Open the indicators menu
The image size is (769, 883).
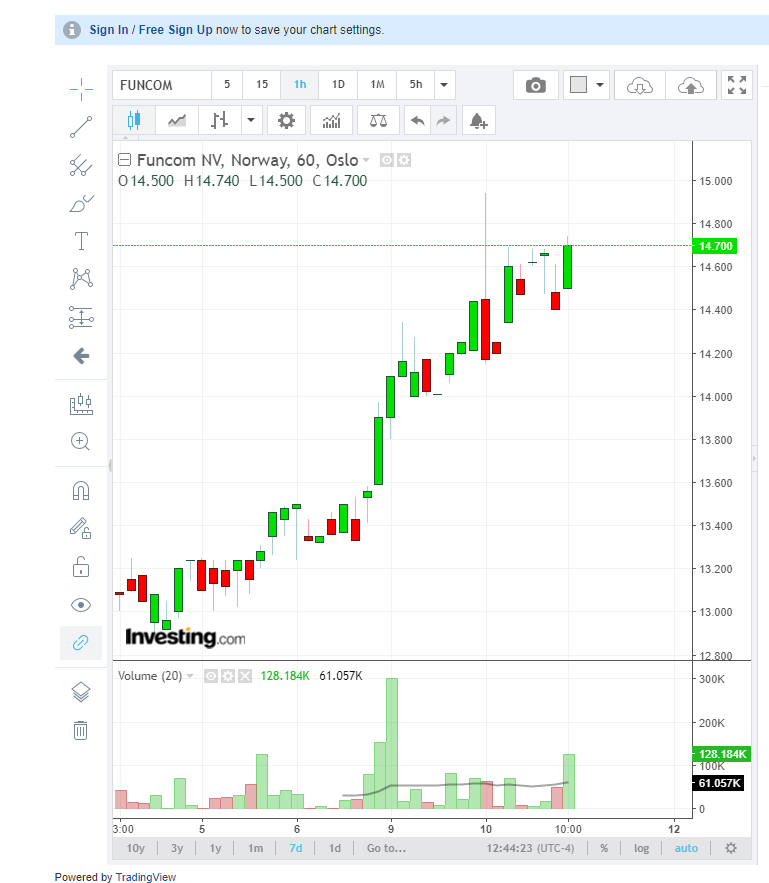pos(332,120)
